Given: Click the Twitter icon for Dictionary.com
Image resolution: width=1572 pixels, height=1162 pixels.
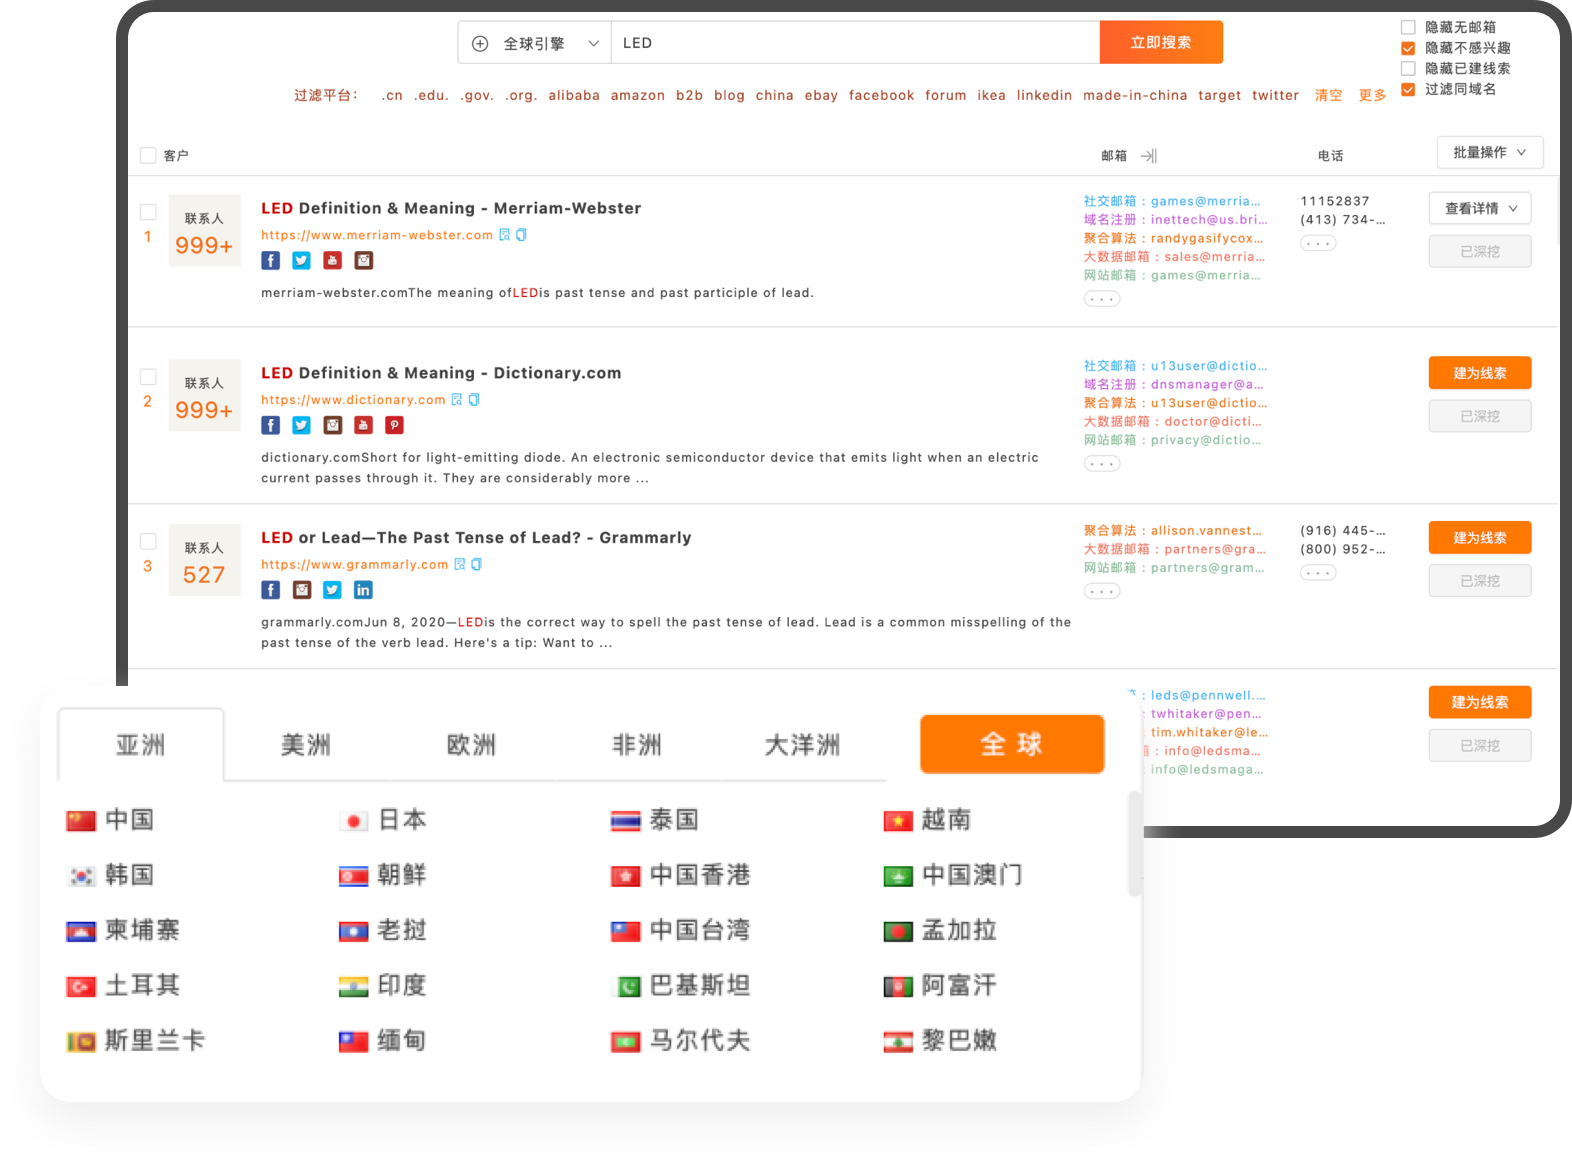Looking at the screenshot, I should (301, 426).
